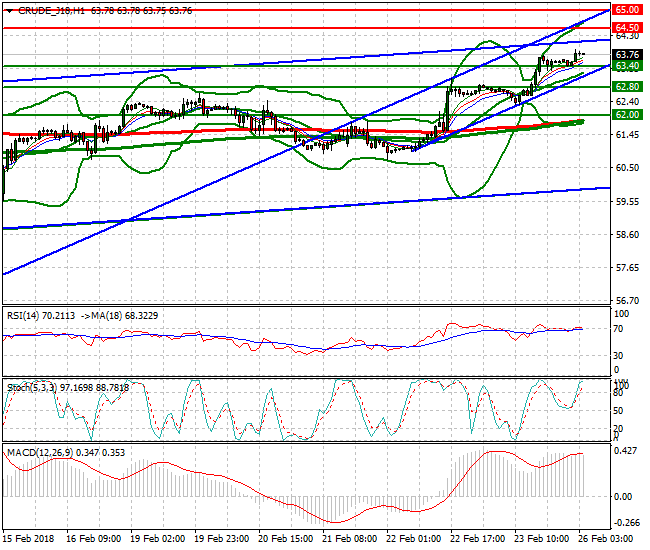Image resolution: width=650 pixels, height=550 pixels.
Task: Click the 15 Feb 2018 date label
Action: (x=29, y=539)
